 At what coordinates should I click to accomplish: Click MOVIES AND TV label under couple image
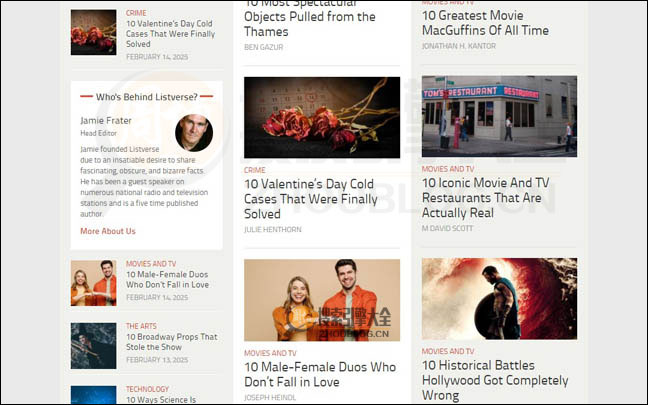click(x=270, y=353)
